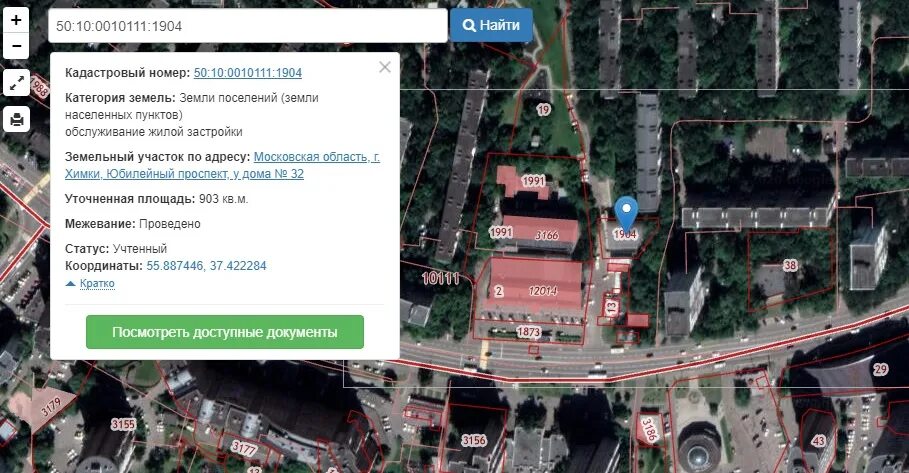Select parcel labeled 3186 on map

[x=649, y=430]
